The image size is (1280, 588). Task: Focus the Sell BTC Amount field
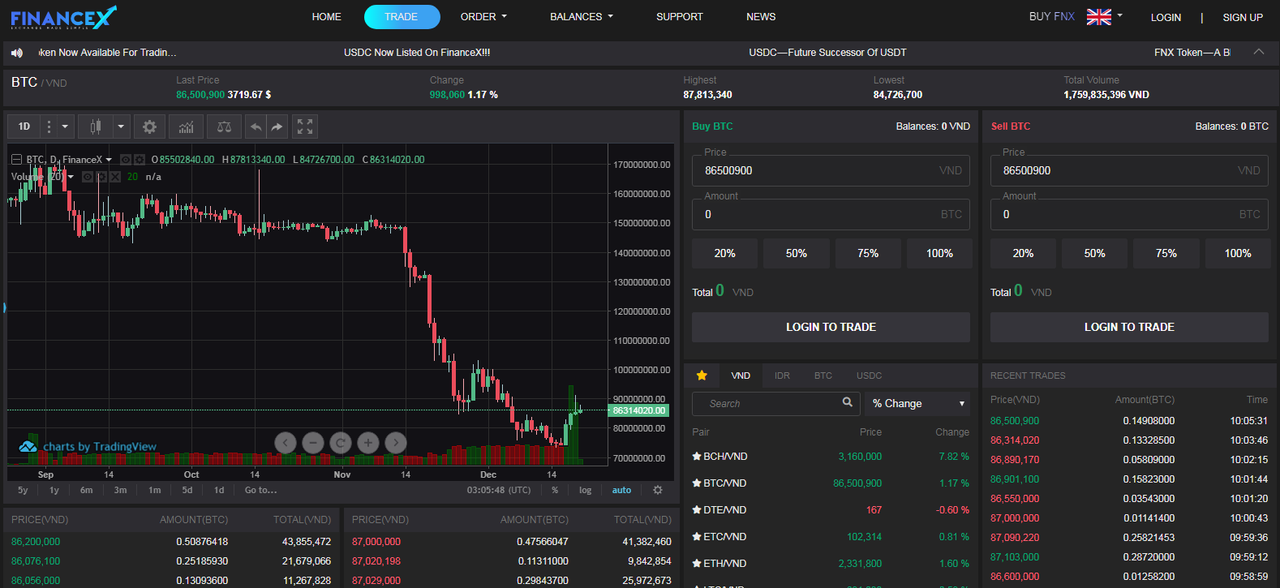tap(1130, 214)
